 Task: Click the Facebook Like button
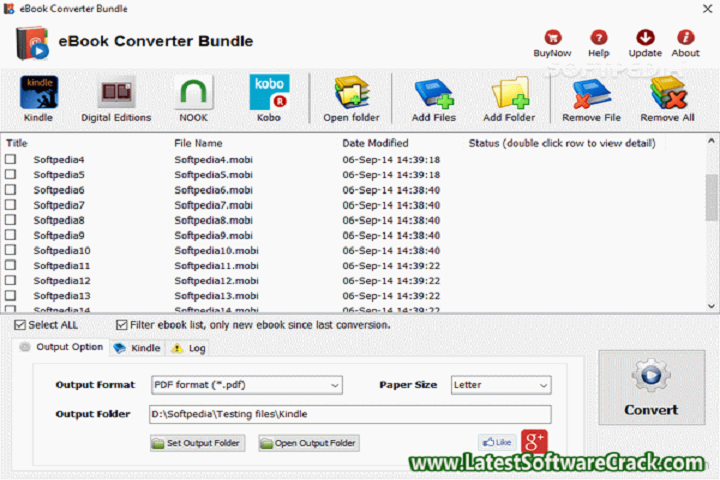(x=497, y=442)
